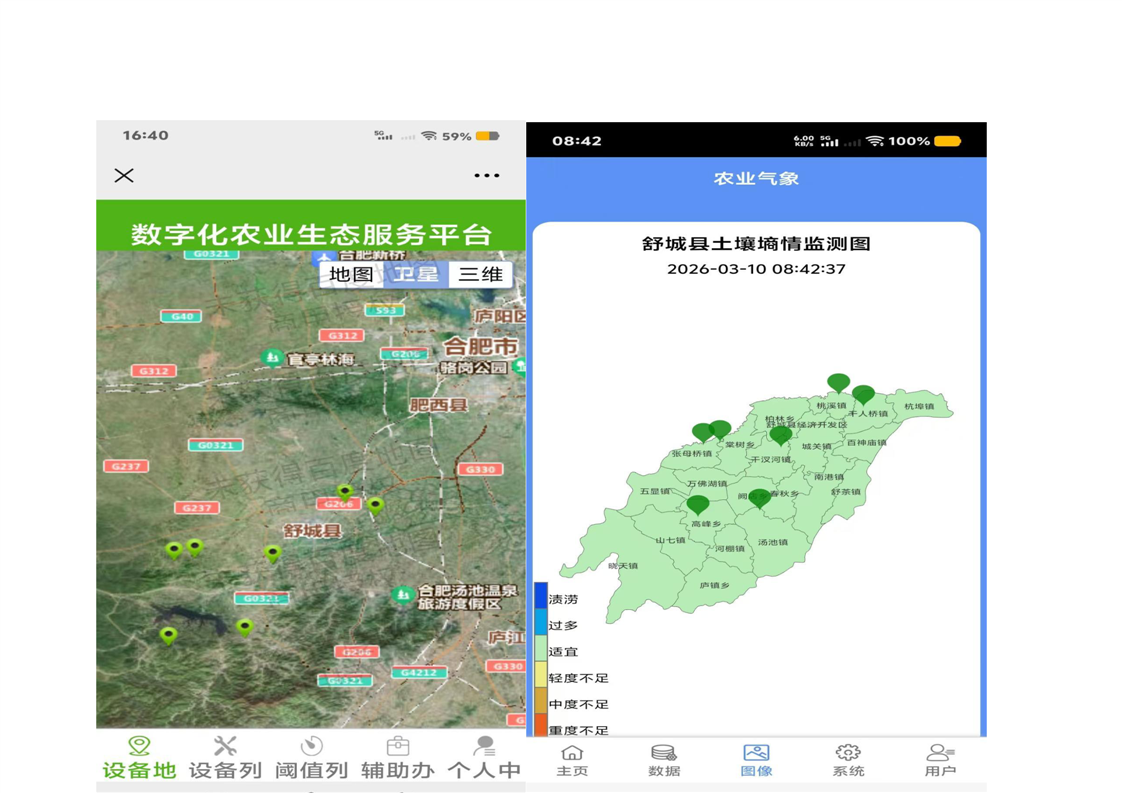Open the 系统 settings gear tab
The height and width of the screenshot is (793, 1122).
848,760
